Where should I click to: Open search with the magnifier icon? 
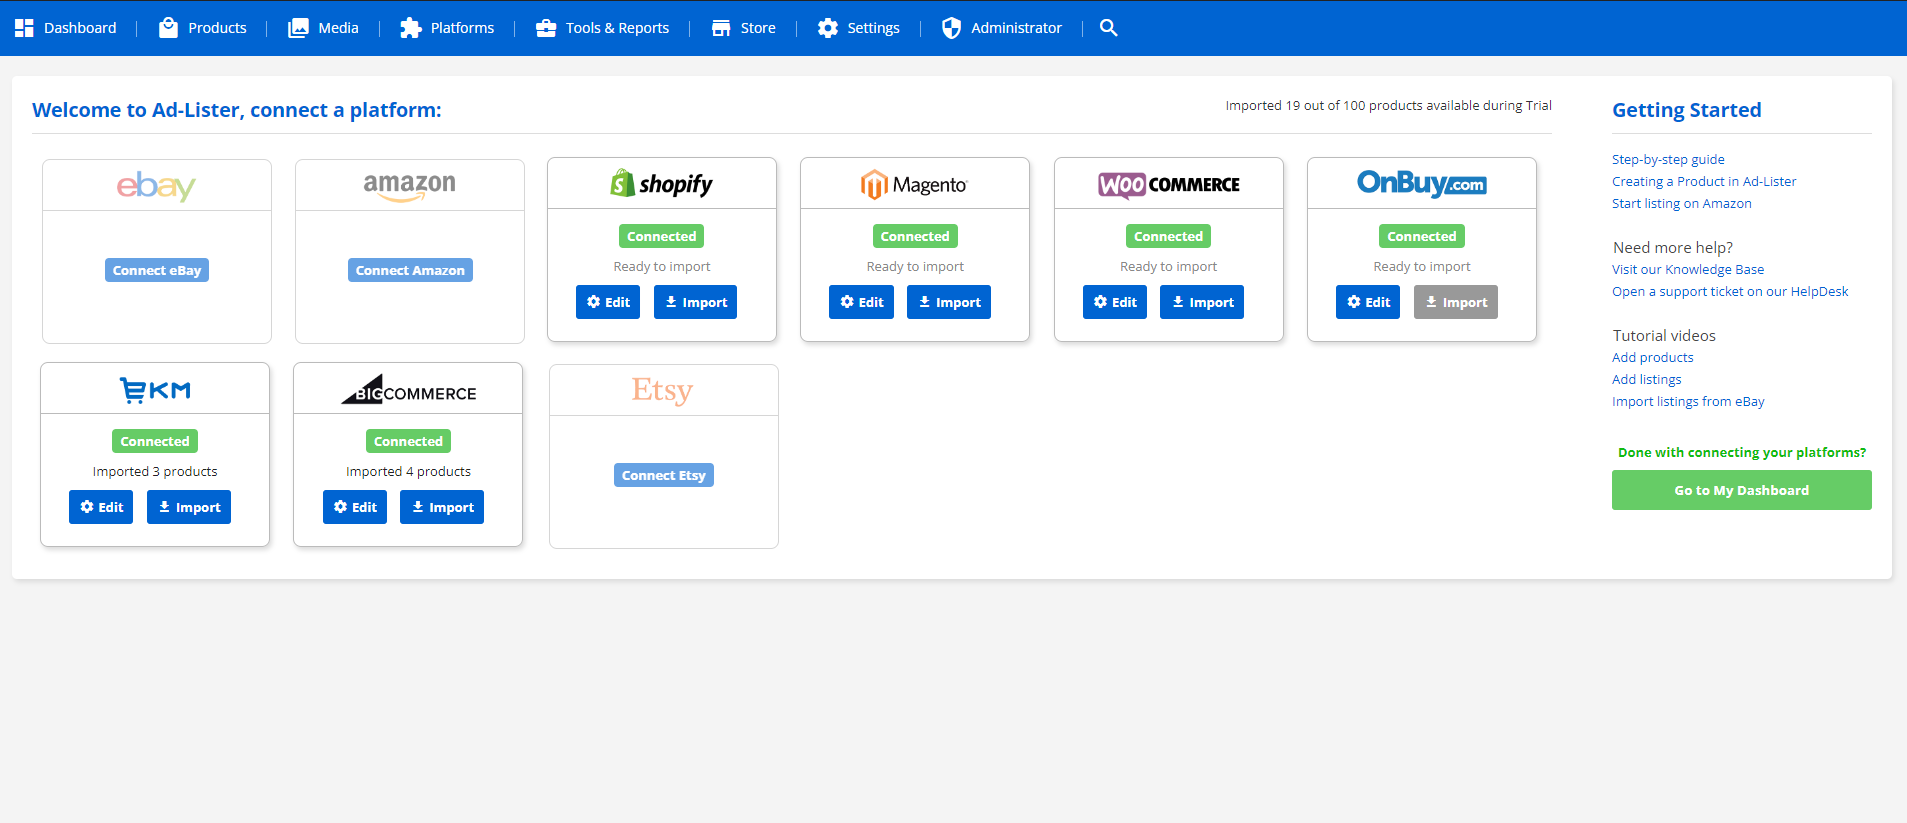point(1108,28)
